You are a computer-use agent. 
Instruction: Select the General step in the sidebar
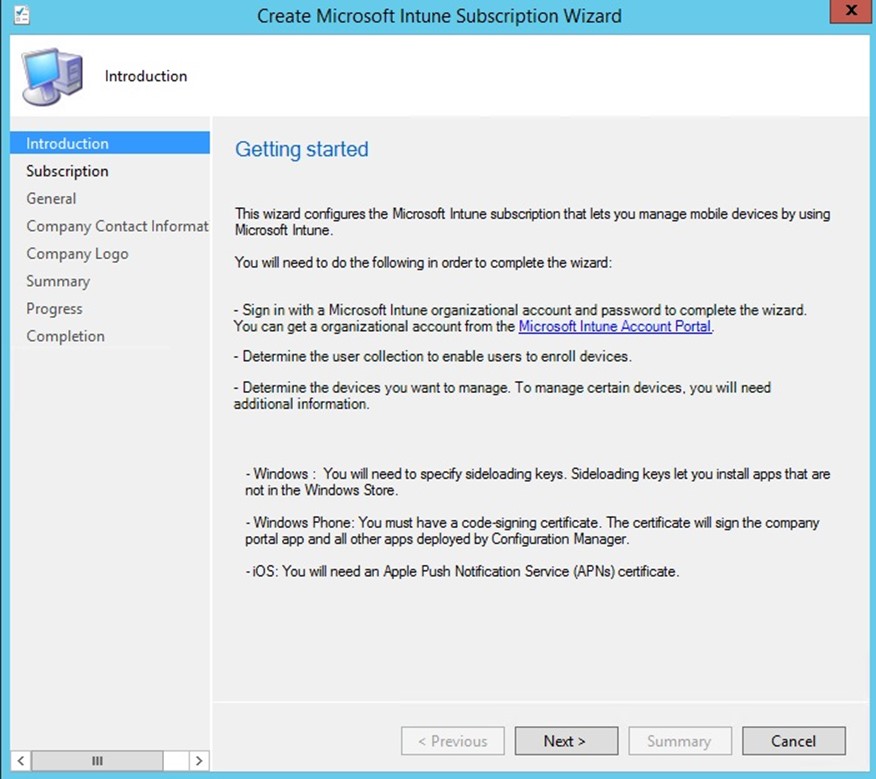click(x=51, y=199)
